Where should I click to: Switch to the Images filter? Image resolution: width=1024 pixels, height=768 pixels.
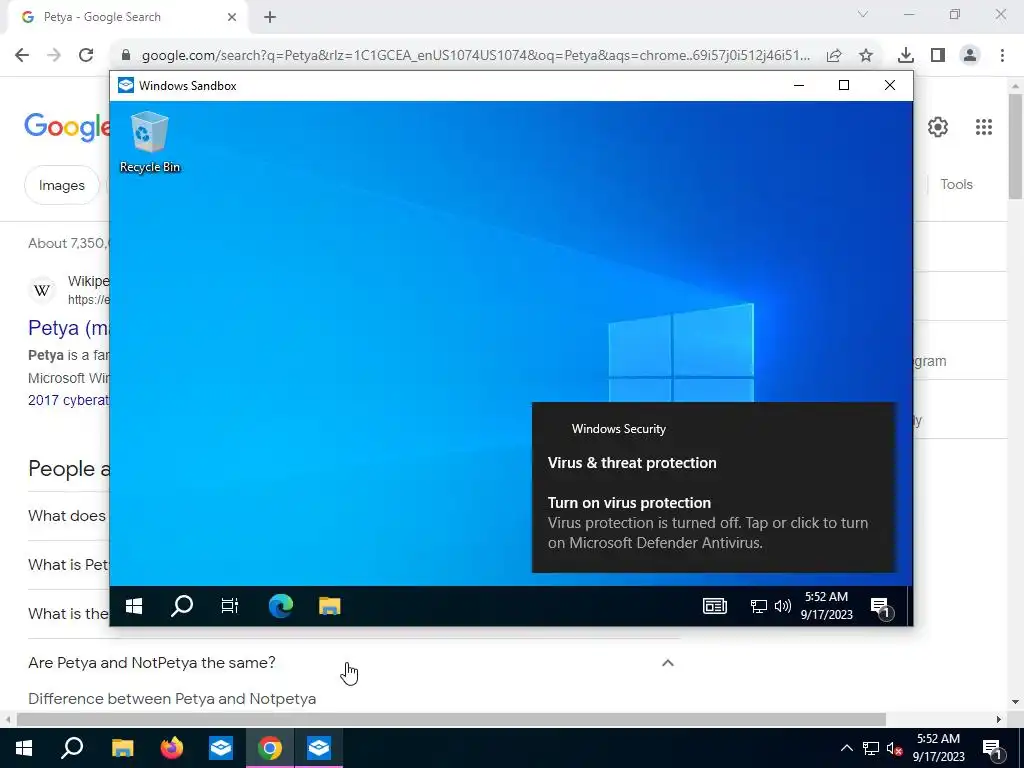pos(61,185)
